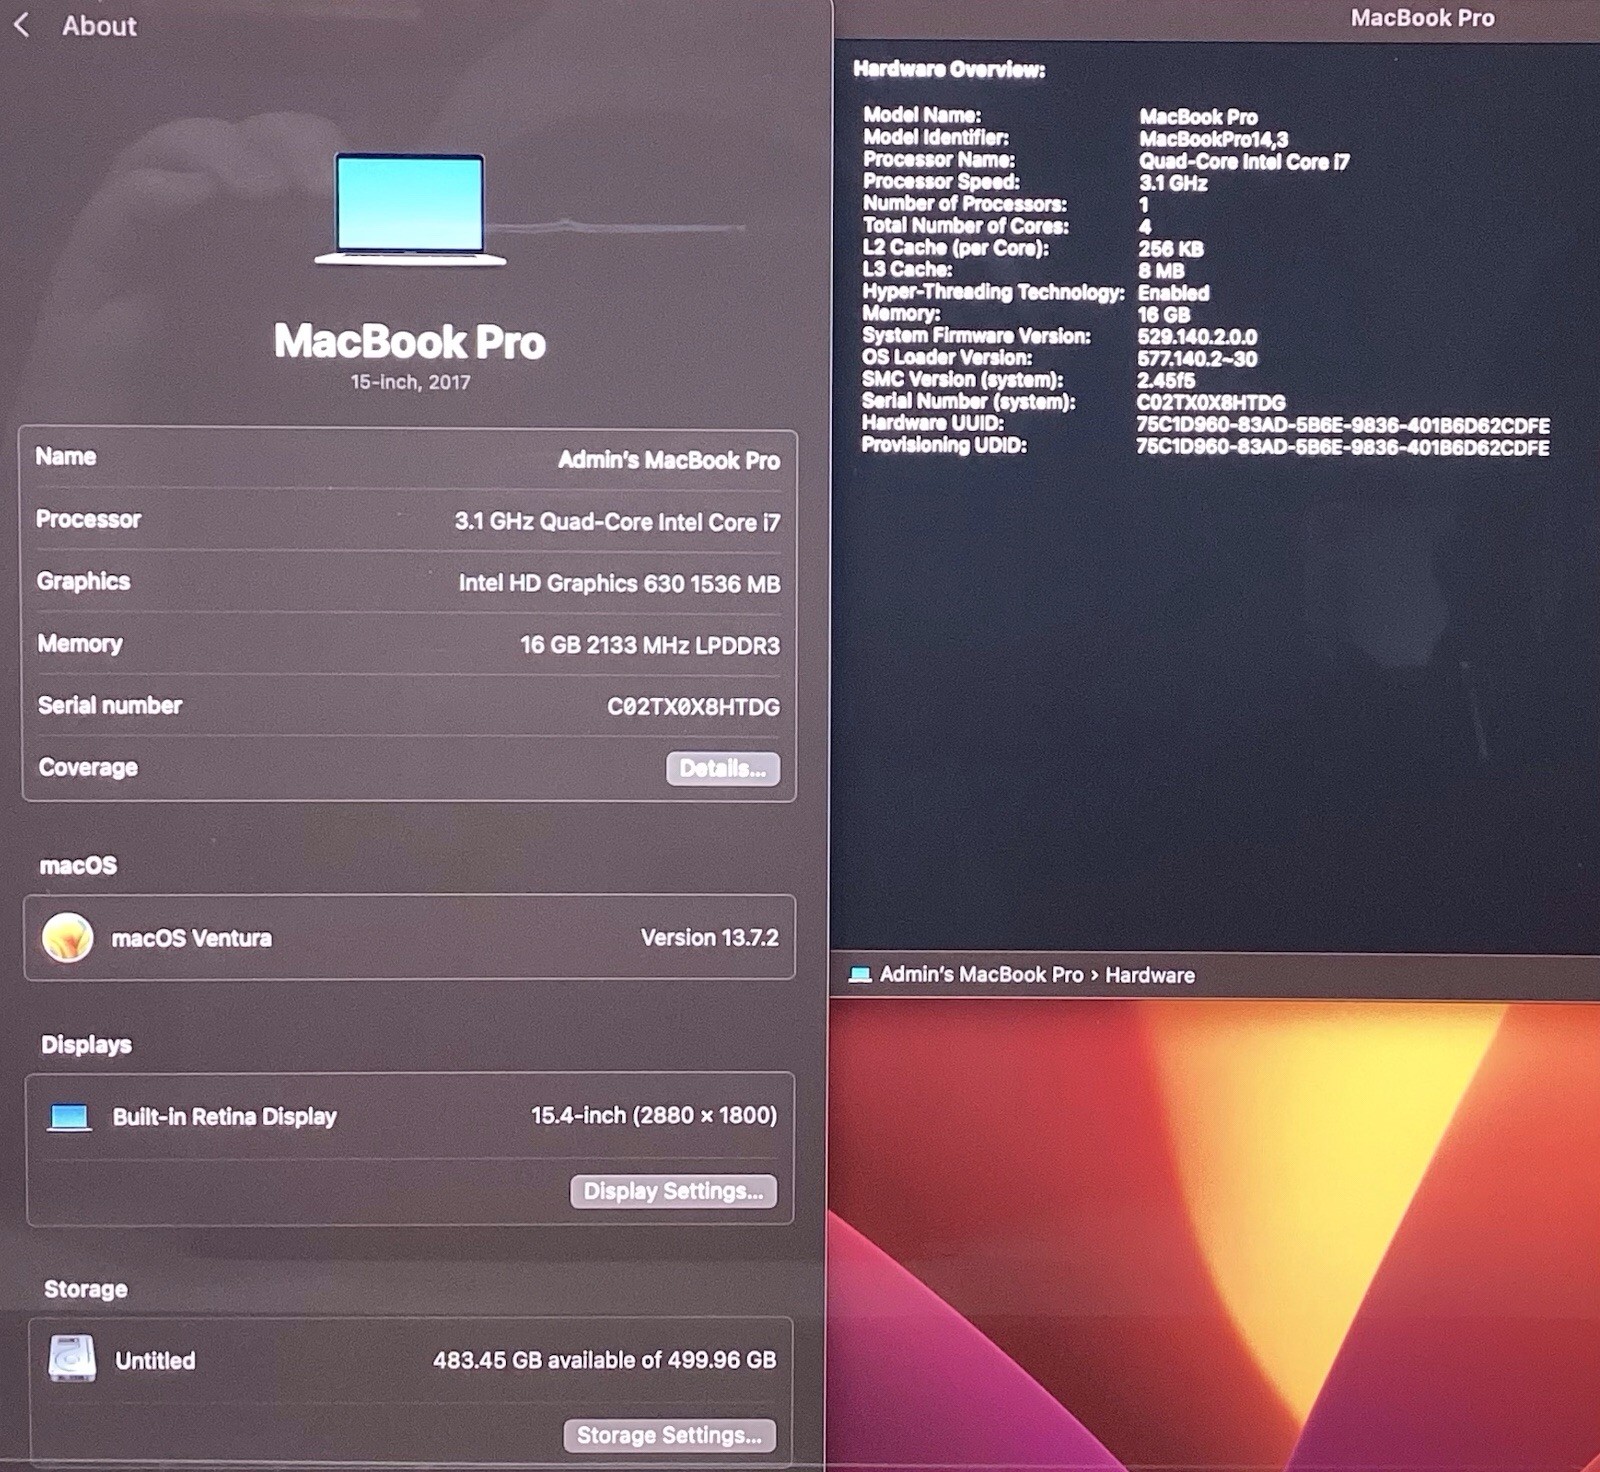Click the Coverage label
The width and height of the screenshot is (1600, 1472).
[x=88, y=767]
